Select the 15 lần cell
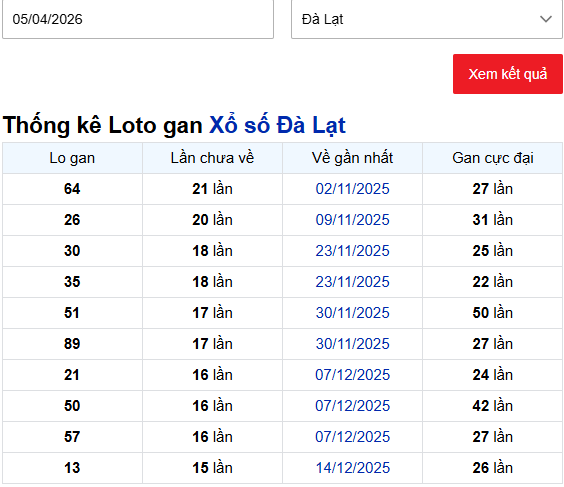 point(212,468)
